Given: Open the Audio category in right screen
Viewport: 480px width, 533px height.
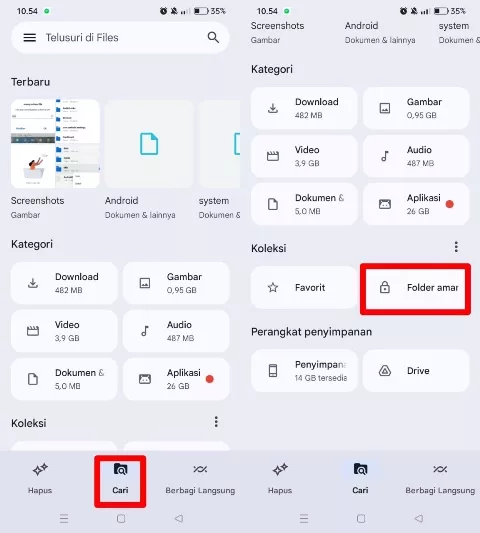Looking at the screenshot, I should point(416,156).
